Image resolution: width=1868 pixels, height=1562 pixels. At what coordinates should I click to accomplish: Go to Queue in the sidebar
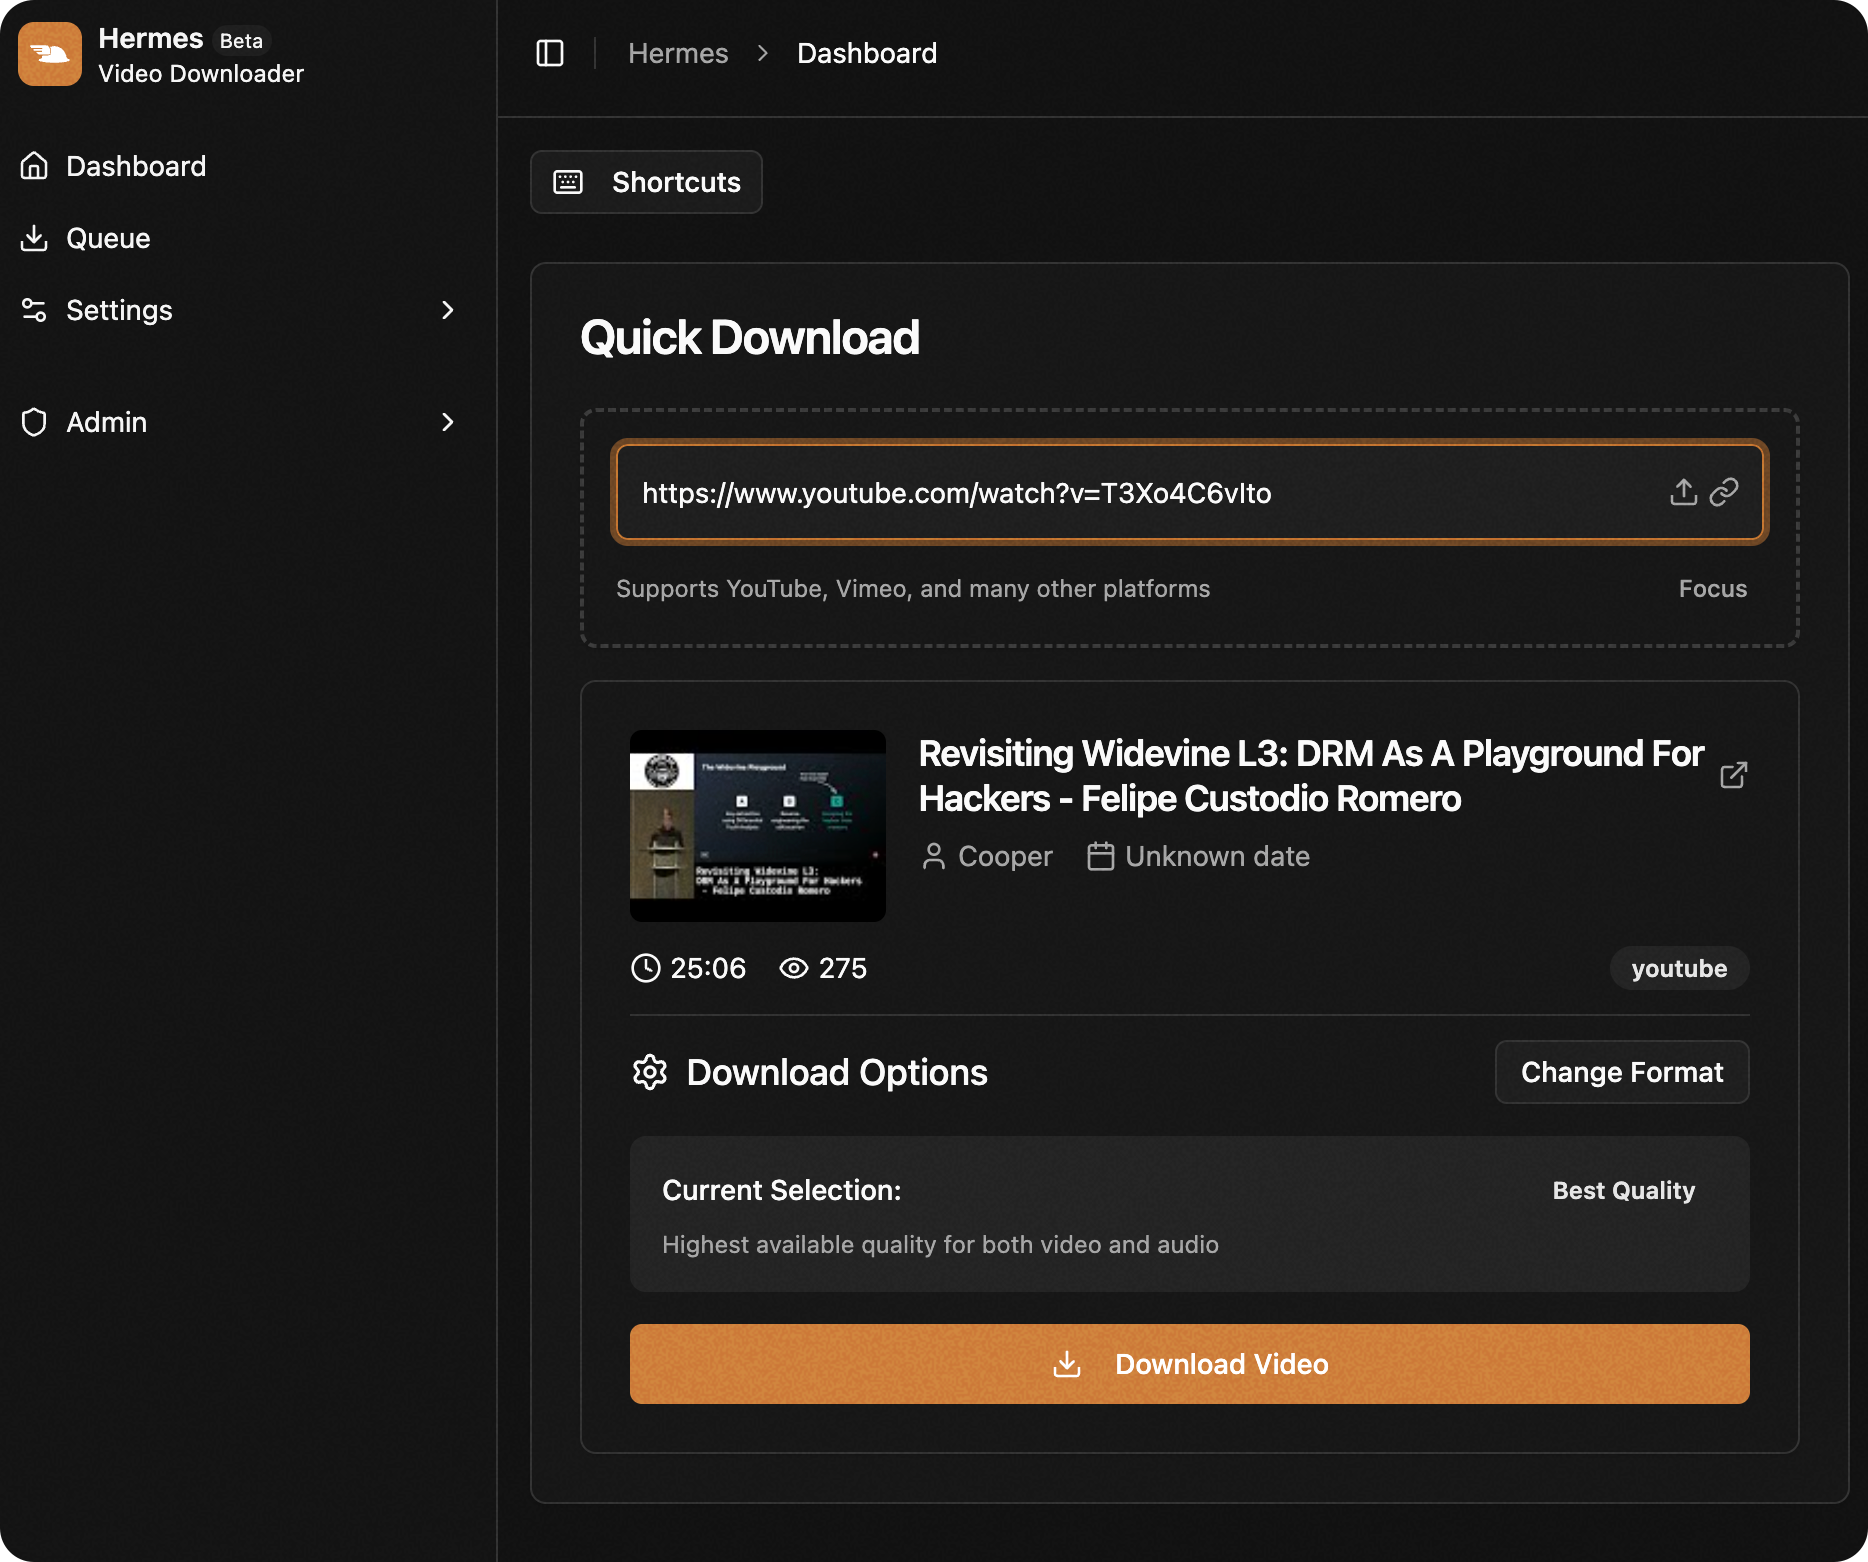108,238
